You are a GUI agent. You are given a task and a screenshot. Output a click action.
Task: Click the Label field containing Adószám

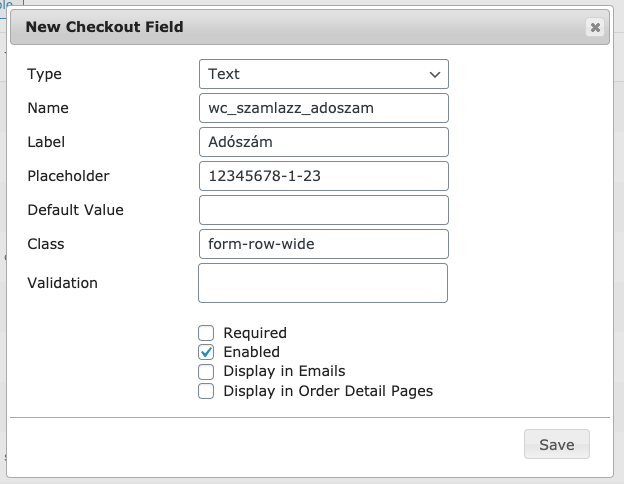(x=324, y=142)
